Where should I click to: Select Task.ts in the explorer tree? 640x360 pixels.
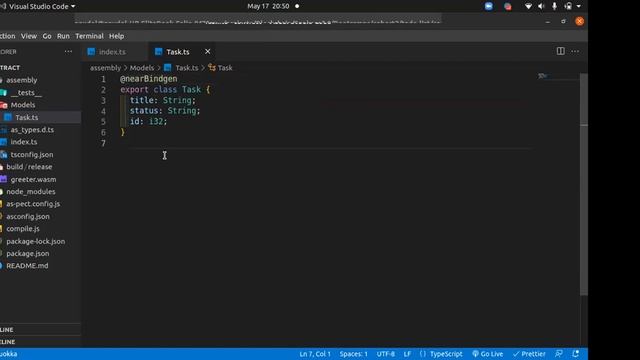pos(27,118)
